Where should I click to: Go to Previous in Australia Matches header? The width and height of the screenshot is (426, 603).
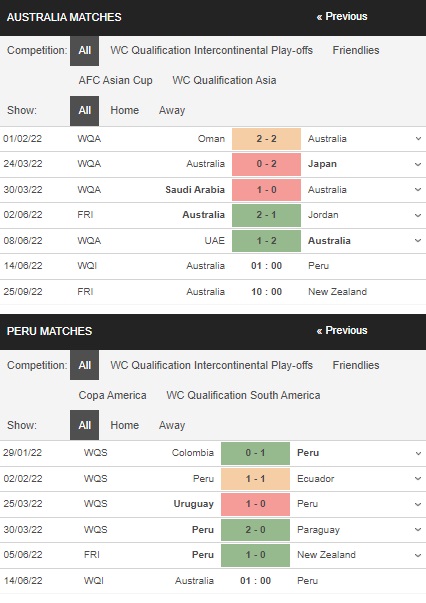[342, 17]
